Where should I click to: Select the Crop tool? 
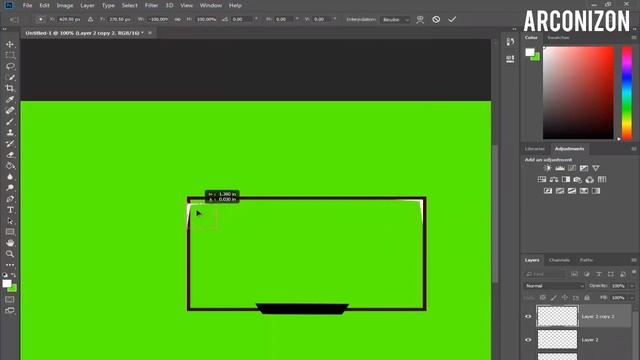pos(10,88)
